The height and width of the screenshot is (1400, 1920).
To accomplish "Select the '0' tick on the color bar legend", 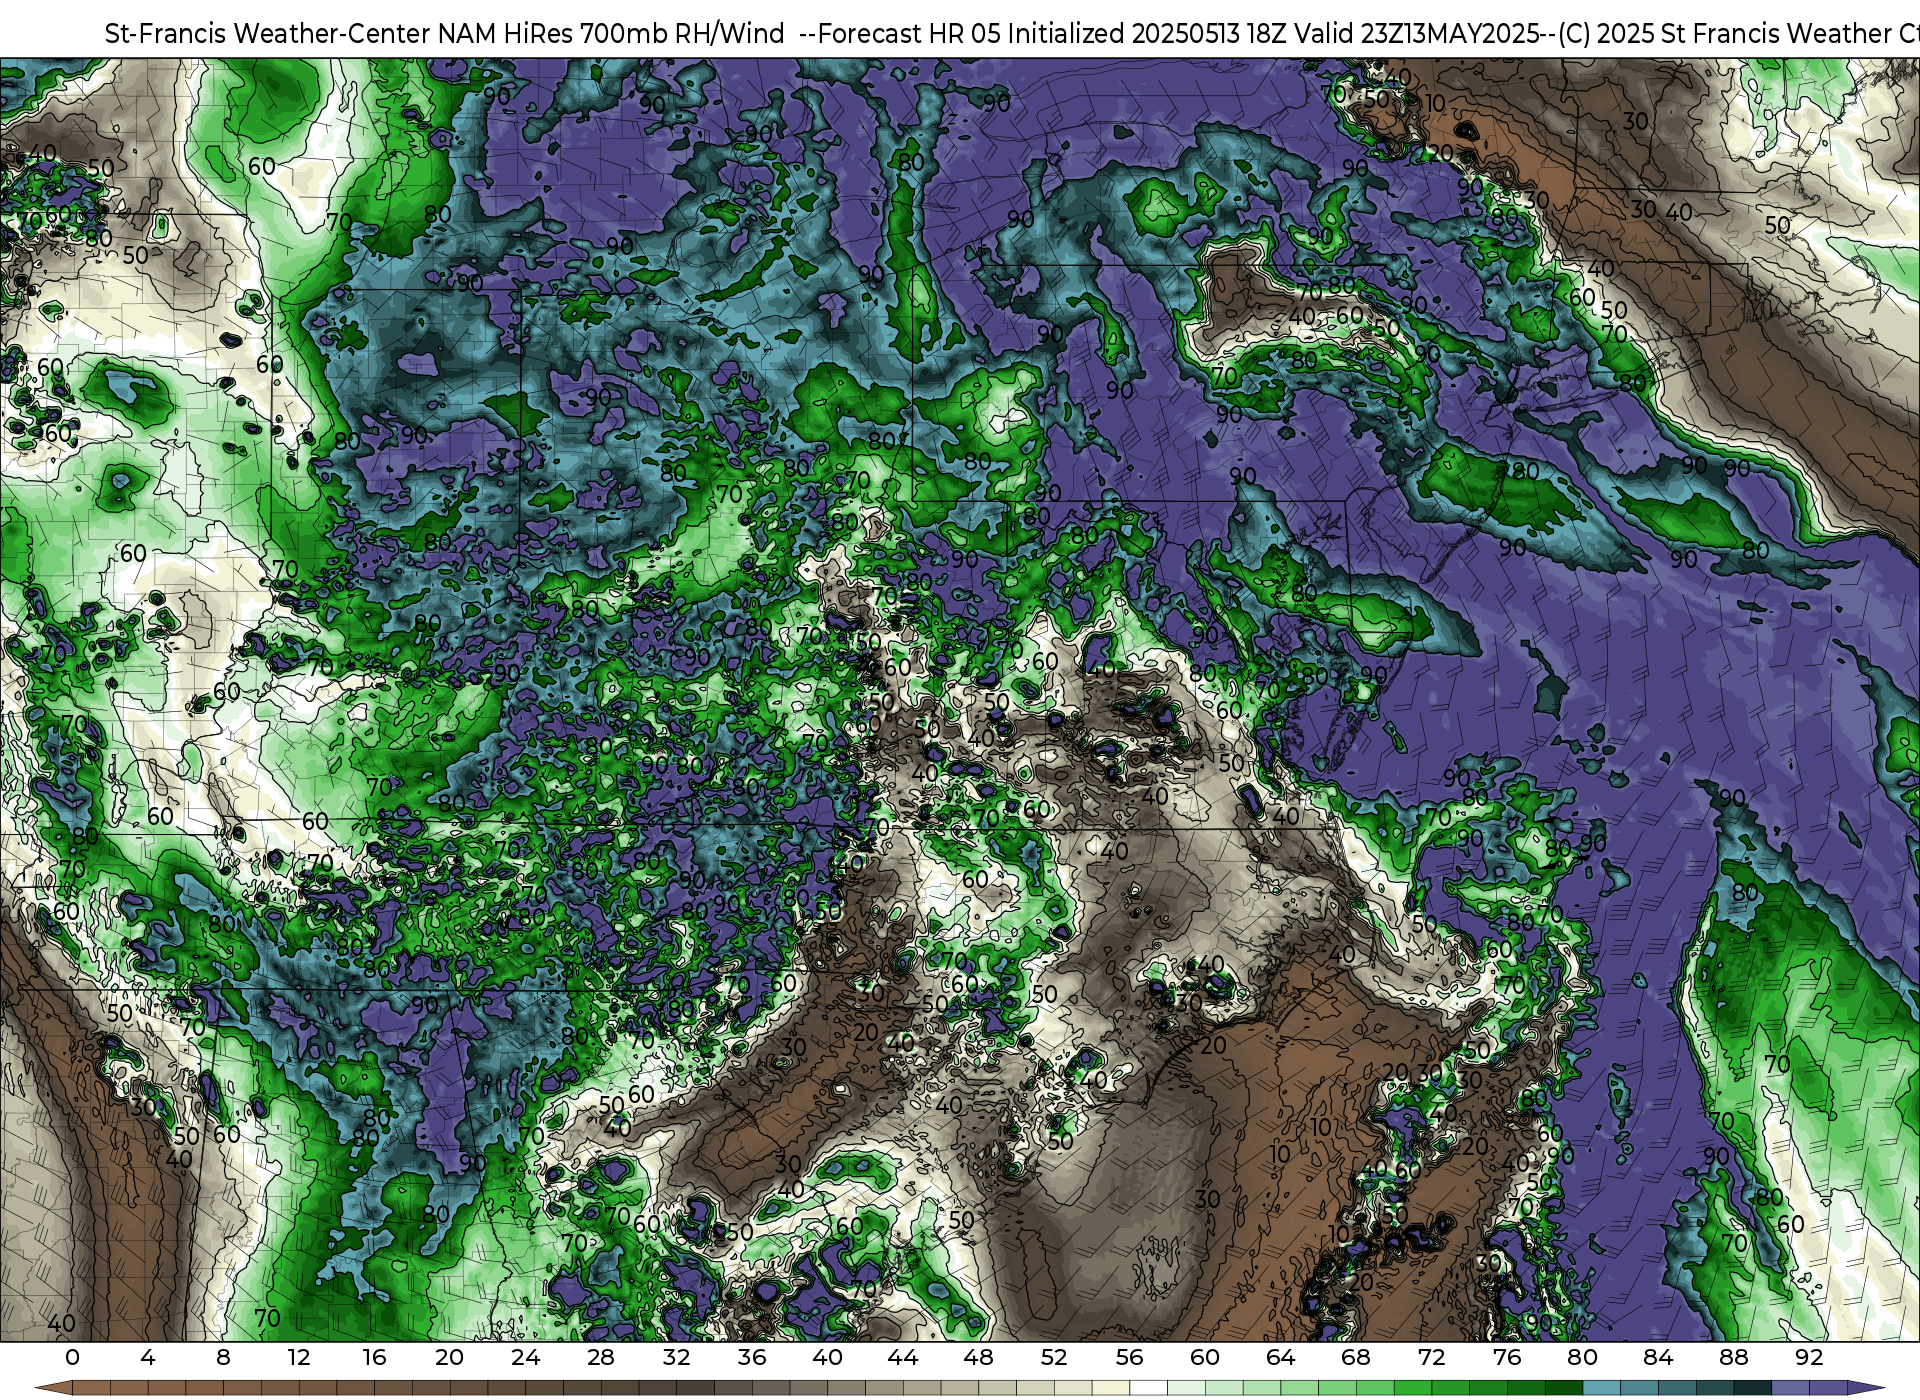I will (x=72, y=1357).
